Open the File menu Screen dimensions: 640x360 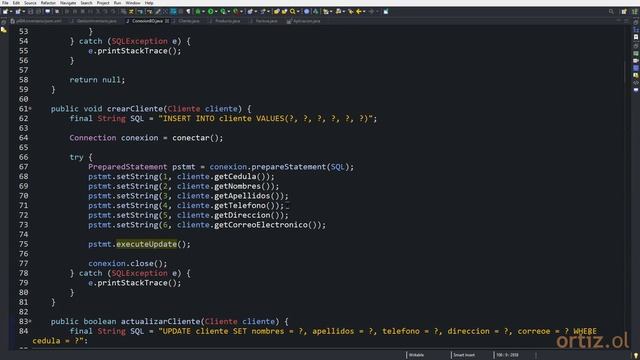point(5,3)
